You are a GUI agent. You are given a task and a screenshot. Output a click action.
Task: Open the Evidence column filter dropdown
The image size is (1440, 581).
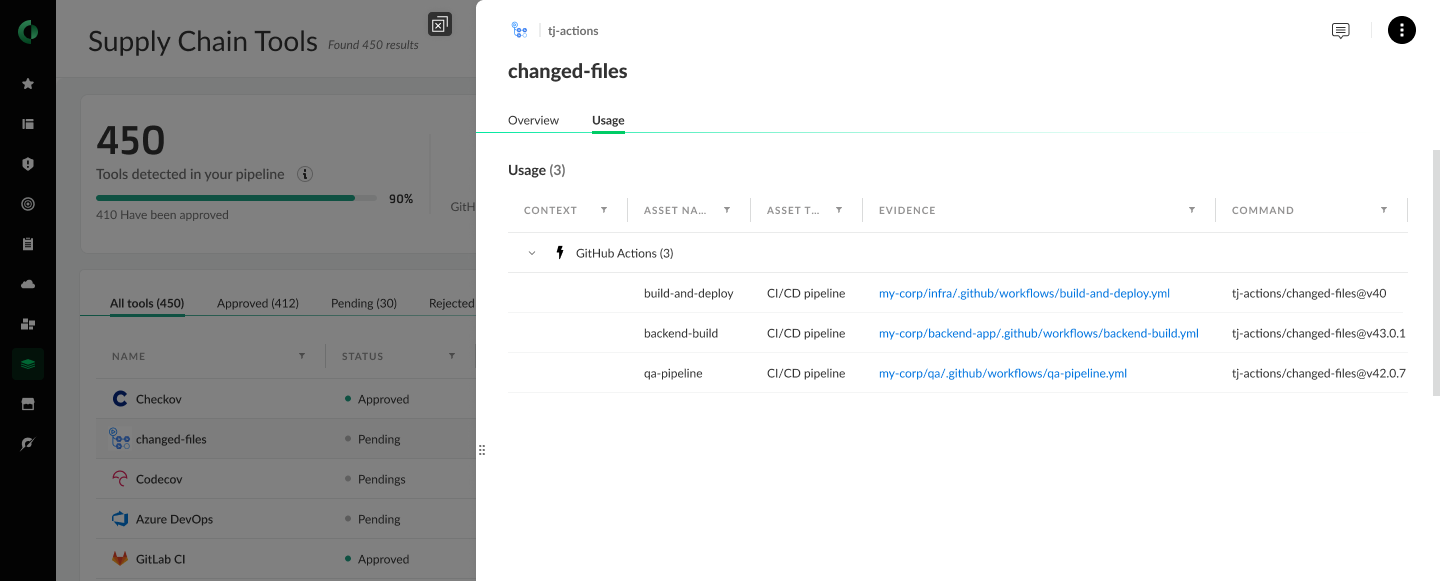coord(1192,210)
